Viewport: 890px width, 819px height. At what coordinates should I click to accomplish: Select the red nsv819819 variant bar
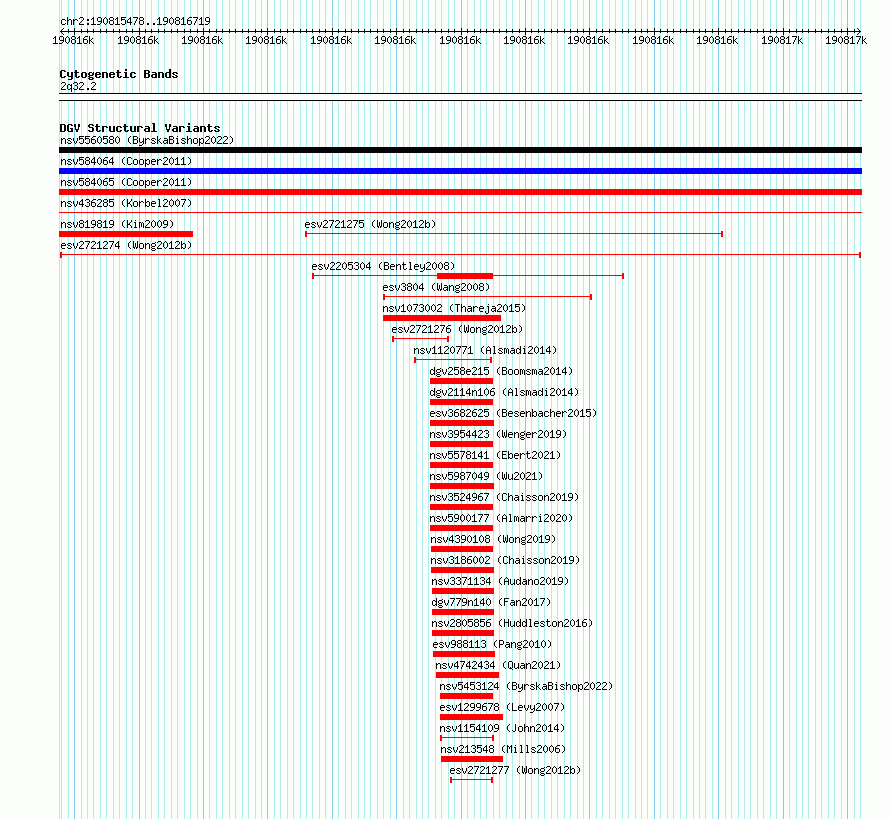(x=126, y=234)
